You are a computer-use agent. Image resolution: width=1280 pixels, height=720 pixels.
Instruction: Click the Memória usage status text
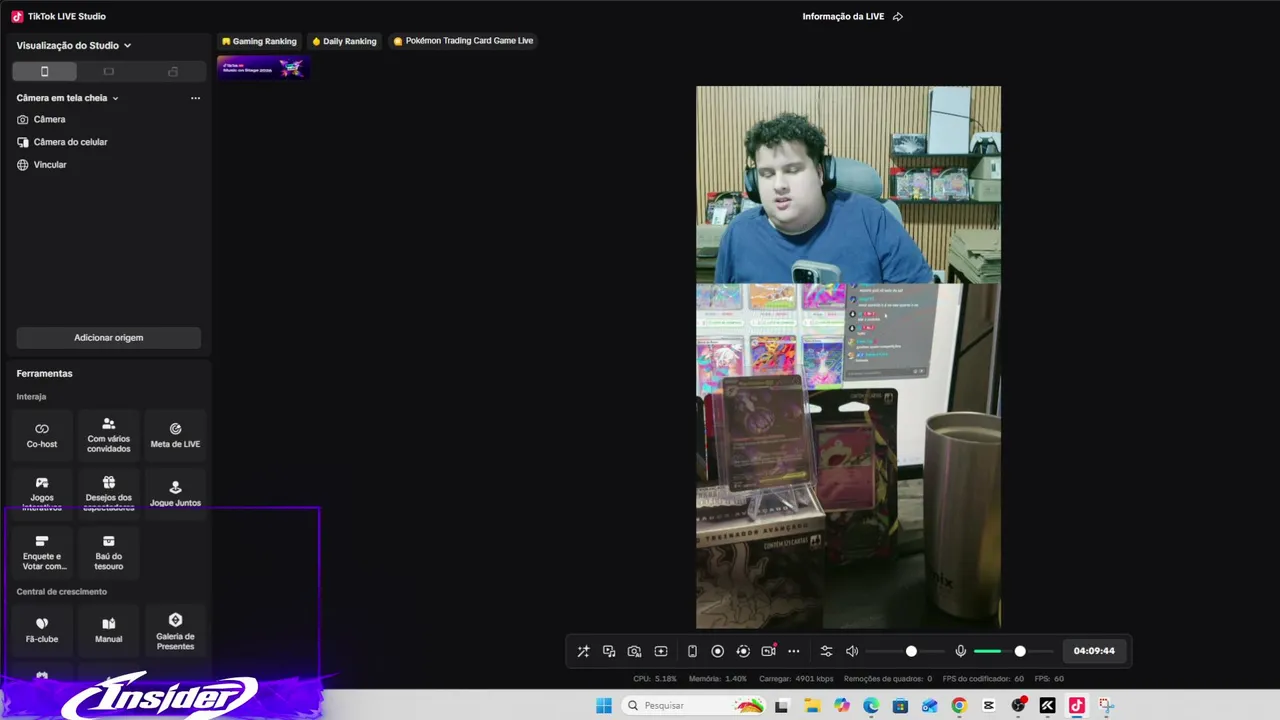718,679
